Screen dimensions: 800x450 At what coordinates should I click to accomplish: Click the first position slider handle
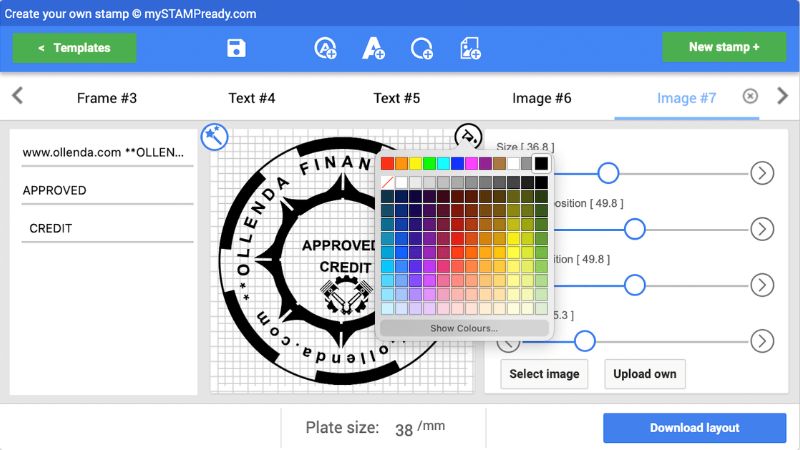tap(634, 229)
